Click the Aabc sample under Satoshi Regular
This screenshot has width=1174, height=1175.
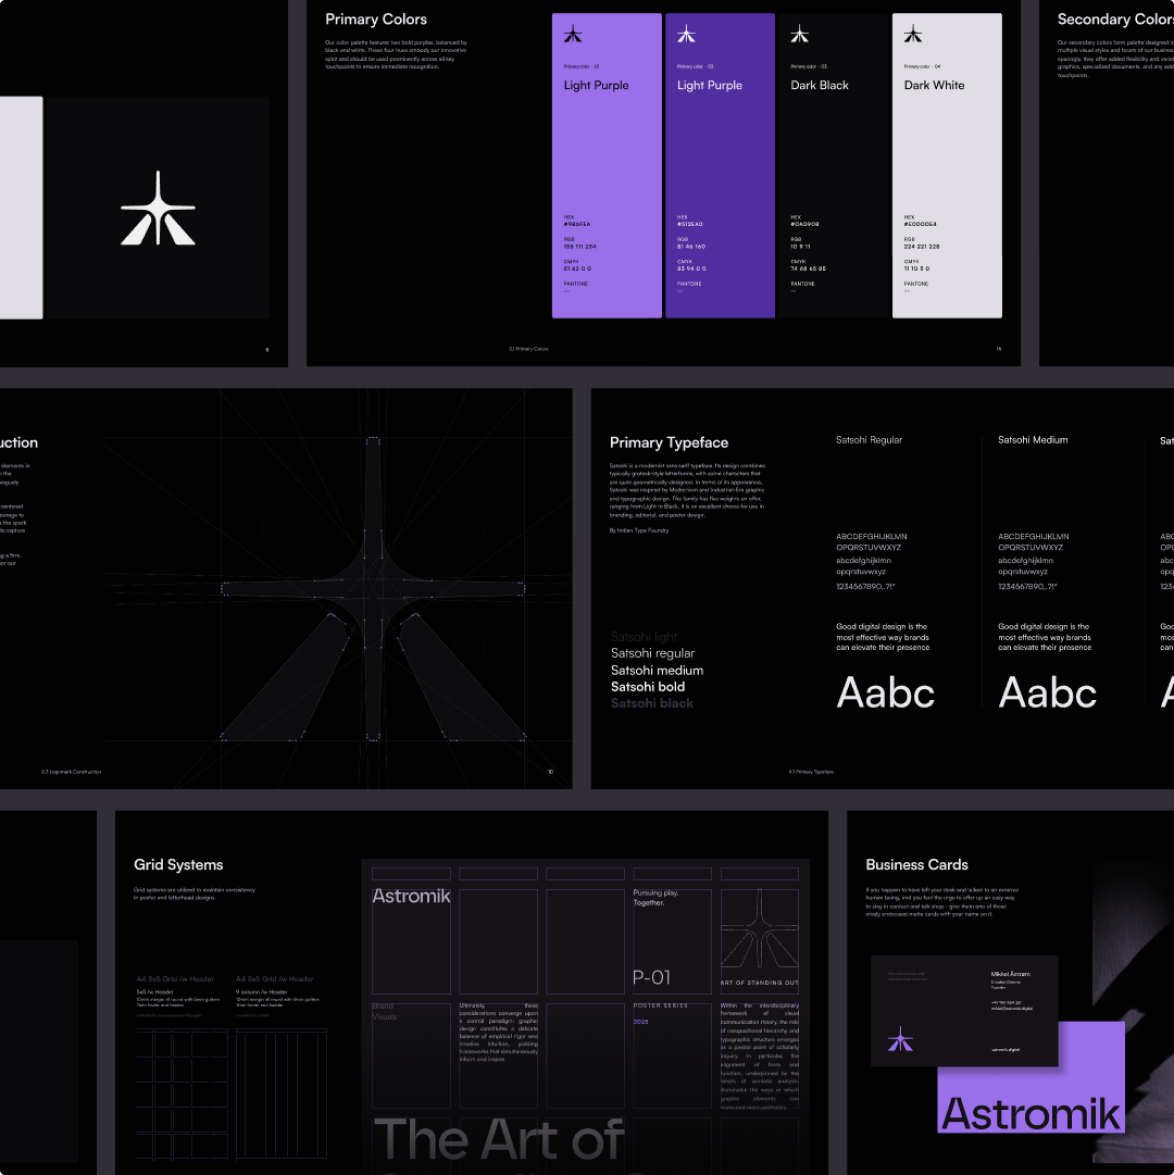(x=886, y=692)
